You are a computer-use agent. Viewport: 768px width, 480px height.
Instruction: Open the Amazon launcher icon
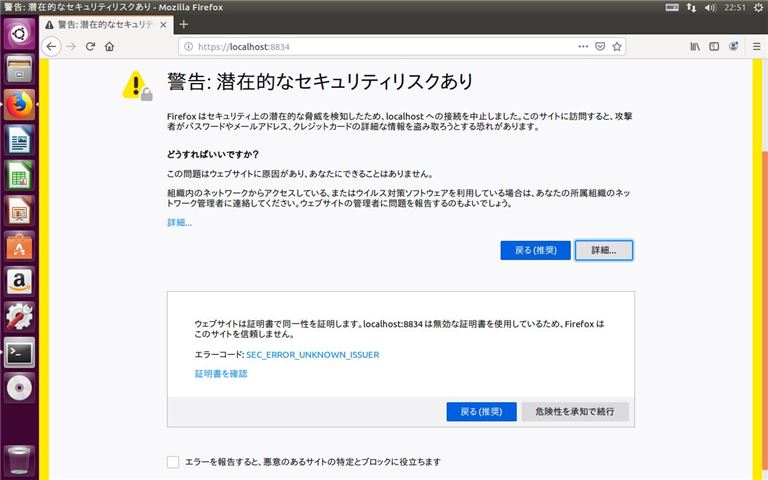click(x=19, y=282)
